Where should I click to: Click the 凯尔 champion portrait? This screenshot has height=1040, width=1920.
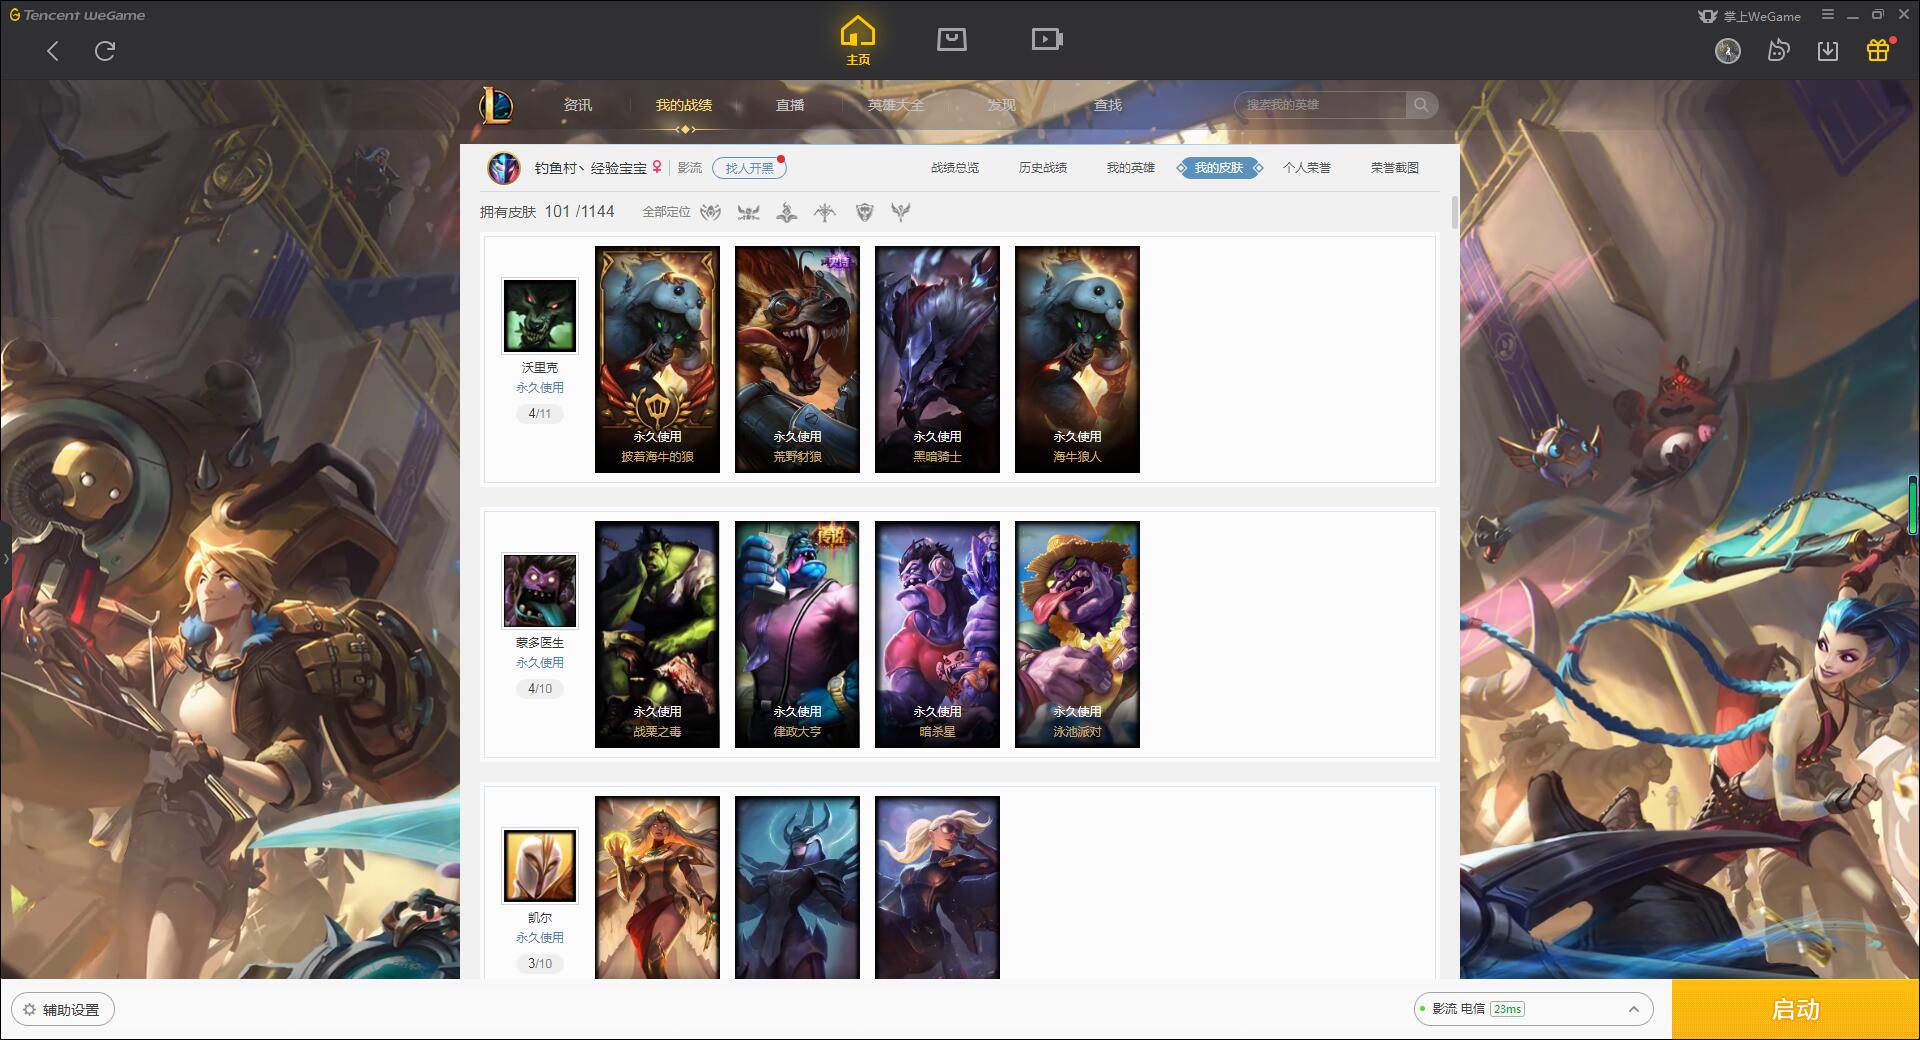click(539, 865)
